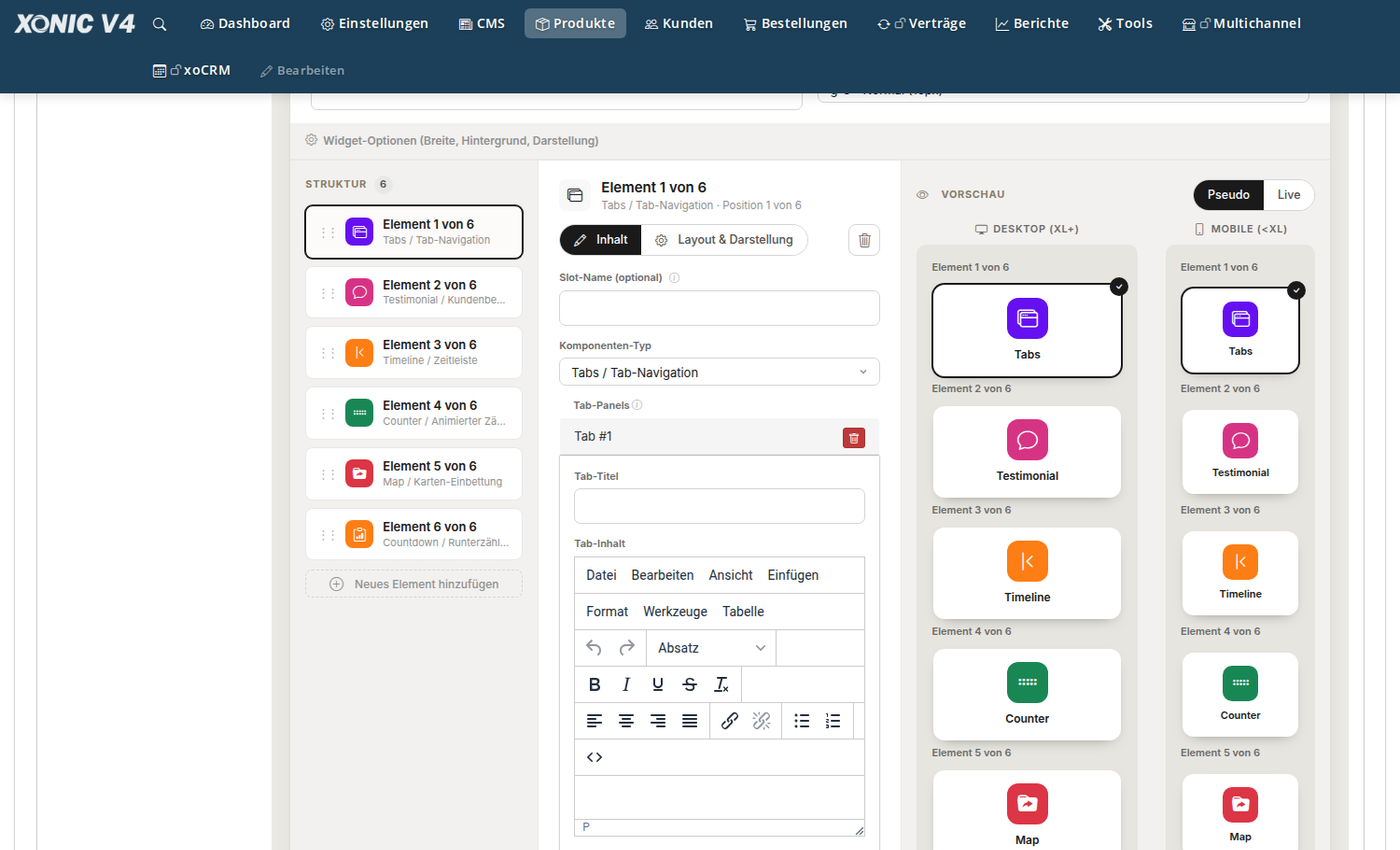Screen dimensions: 1400x850
Task: Open the editor's Einfügen menu
Action: 793,575
